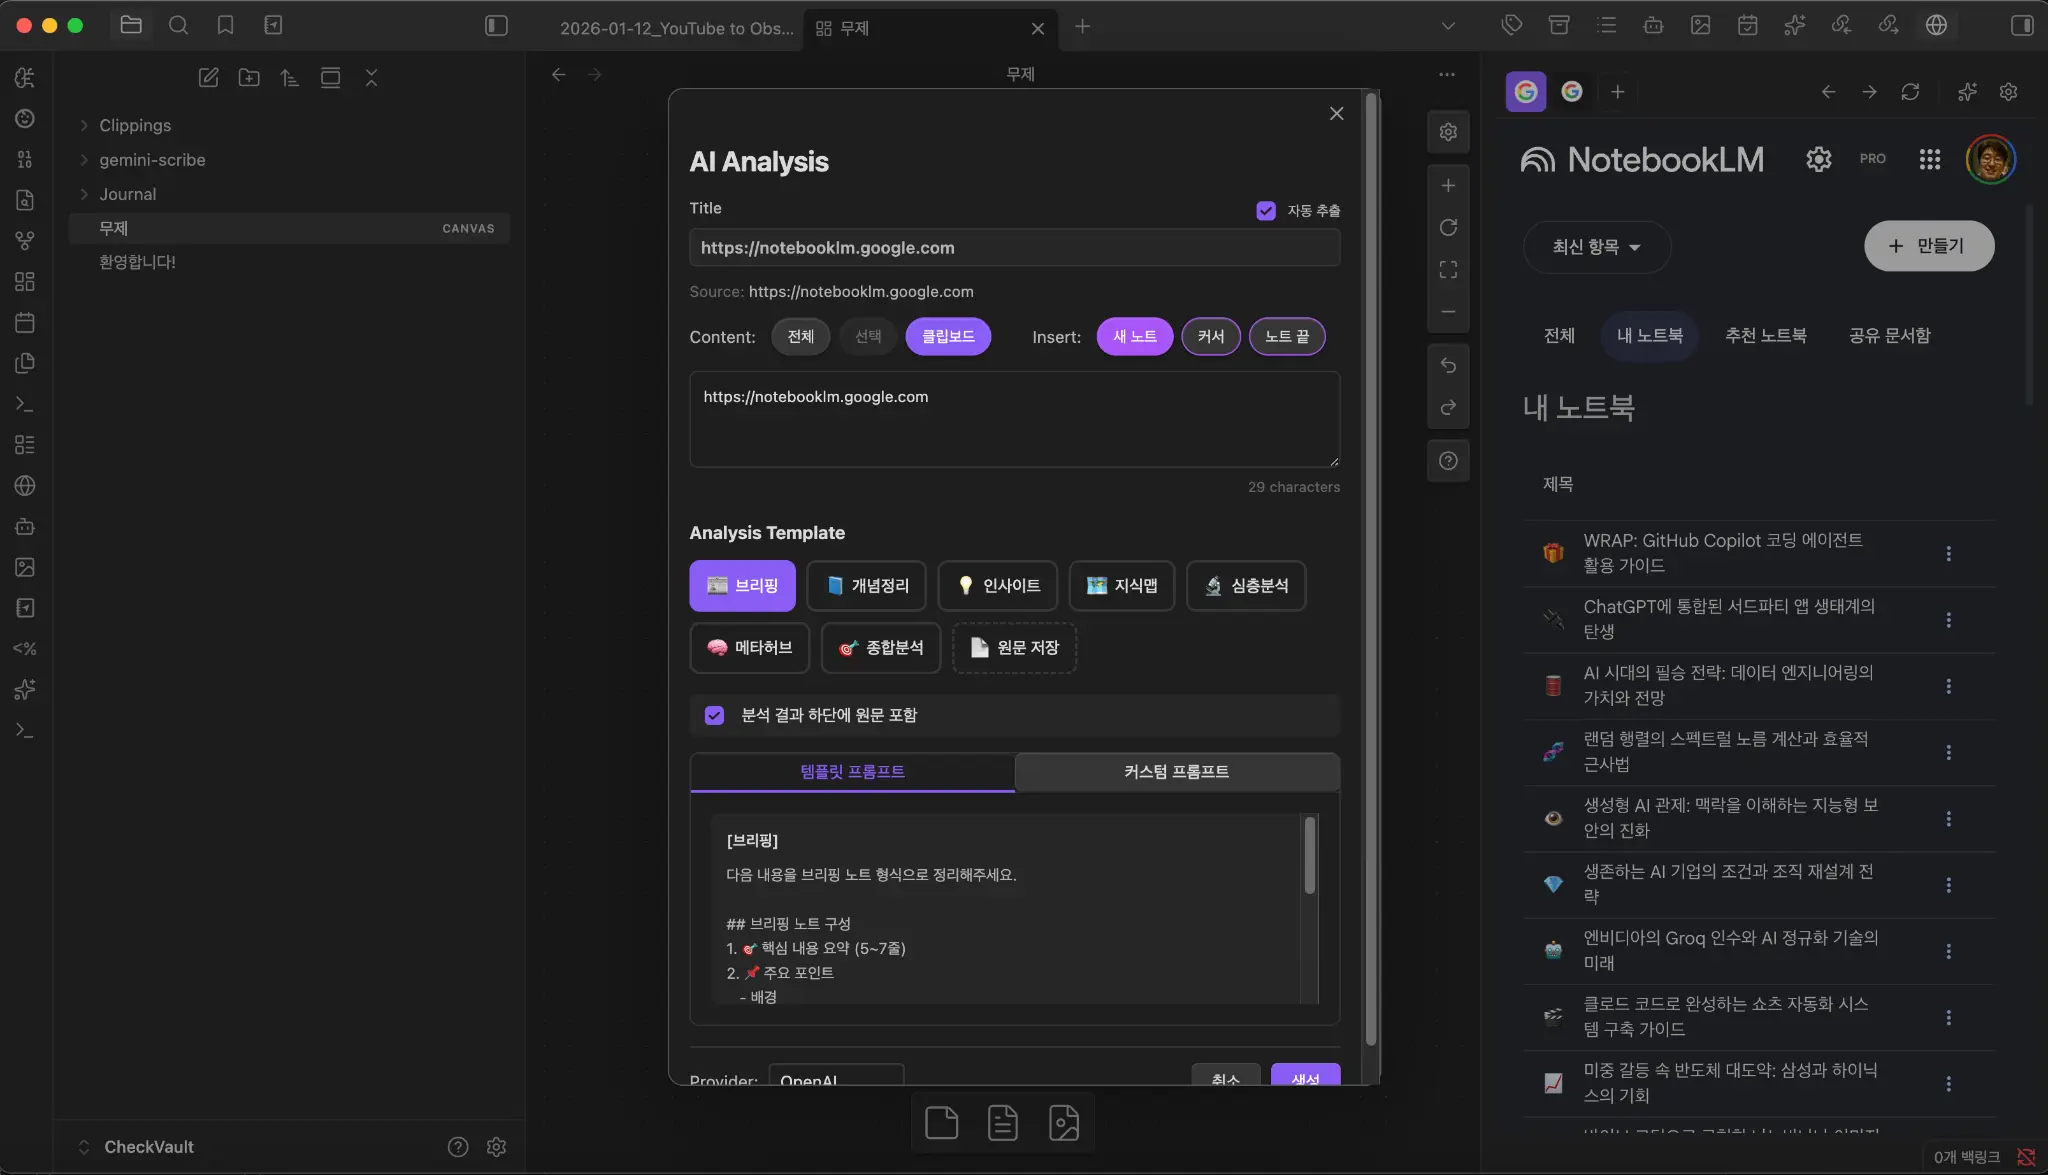Uncheck 분석 결과 하단에 원문 포함
The height and width of the screenshot is (1175, 2048).
coord(714,715)
